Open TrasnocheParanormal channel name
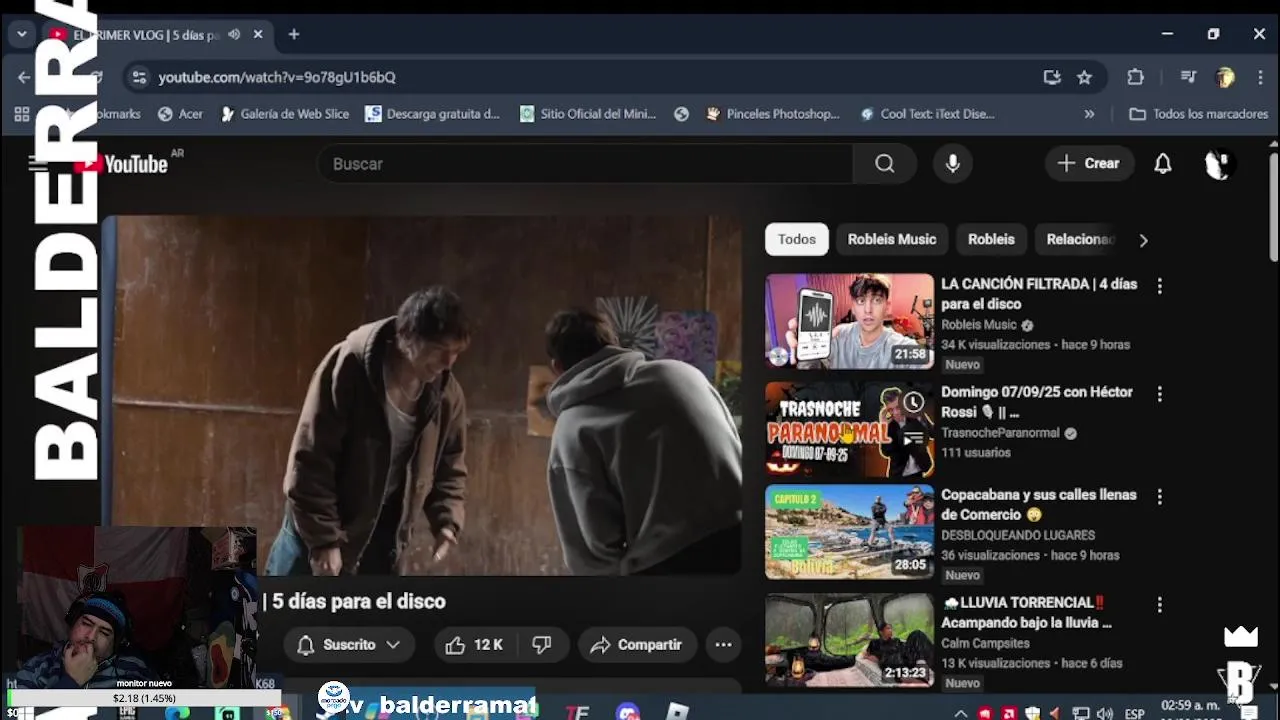The height and width of the screenshot is (720, 1280). [x=1000, y=433]
